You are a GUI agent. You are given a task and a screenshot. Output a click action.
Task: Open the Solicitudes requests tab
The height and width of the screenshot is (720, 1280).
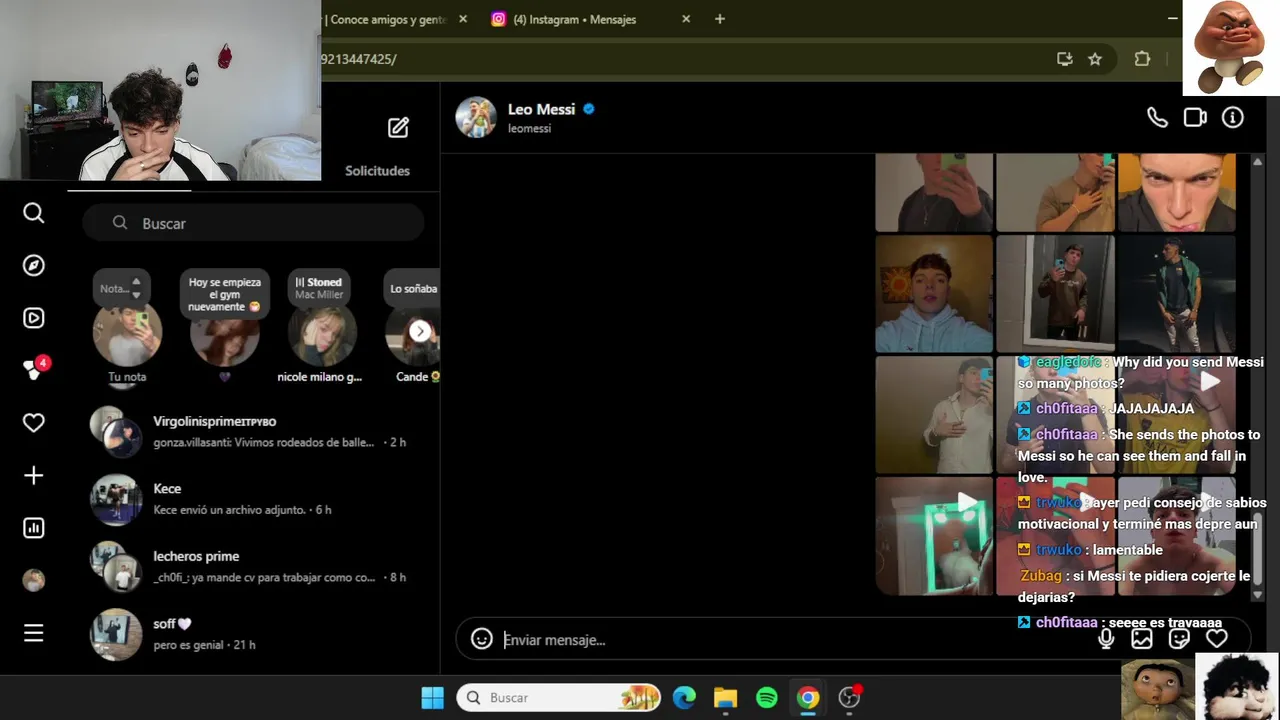[377, 171]
